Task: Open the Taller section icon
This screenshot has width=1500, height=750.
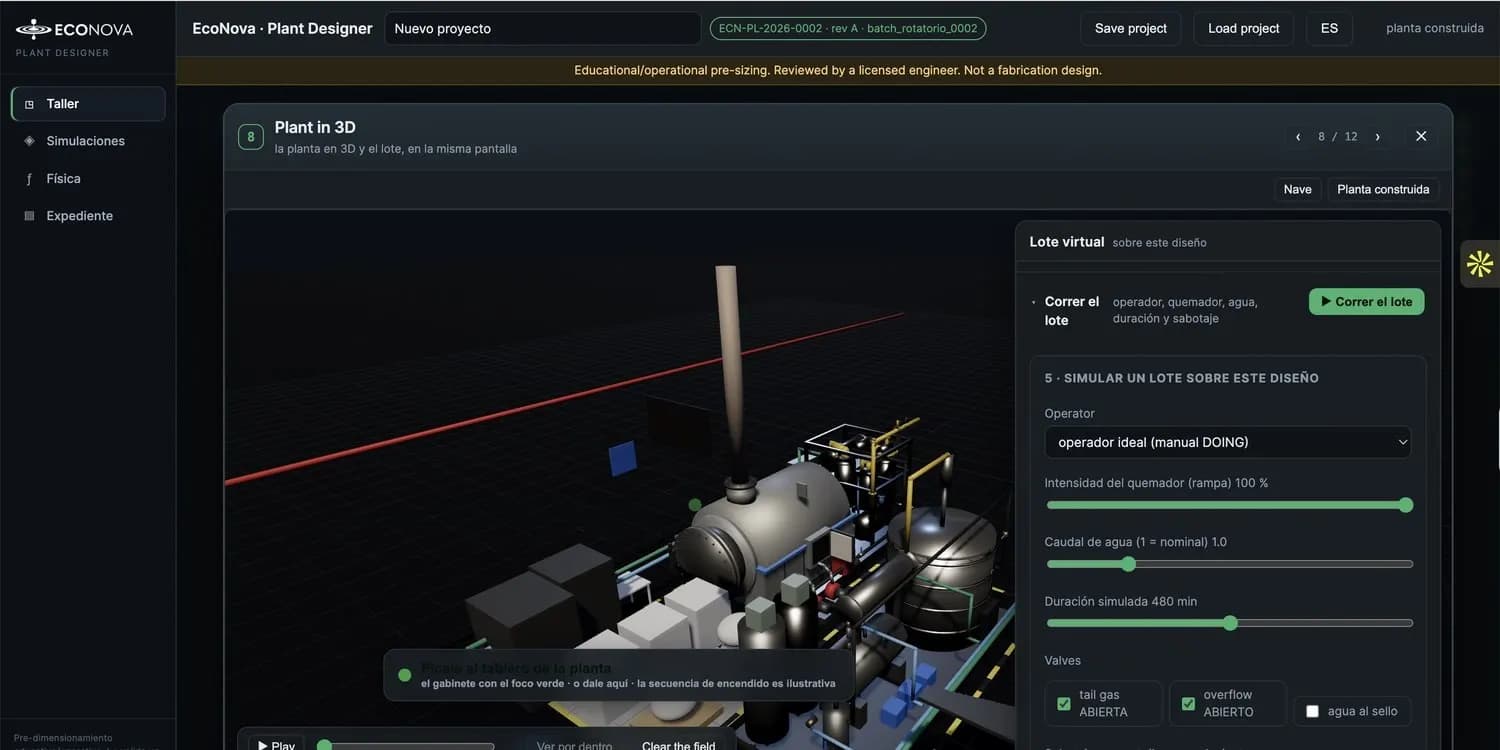Action: [x=29, y=104]
